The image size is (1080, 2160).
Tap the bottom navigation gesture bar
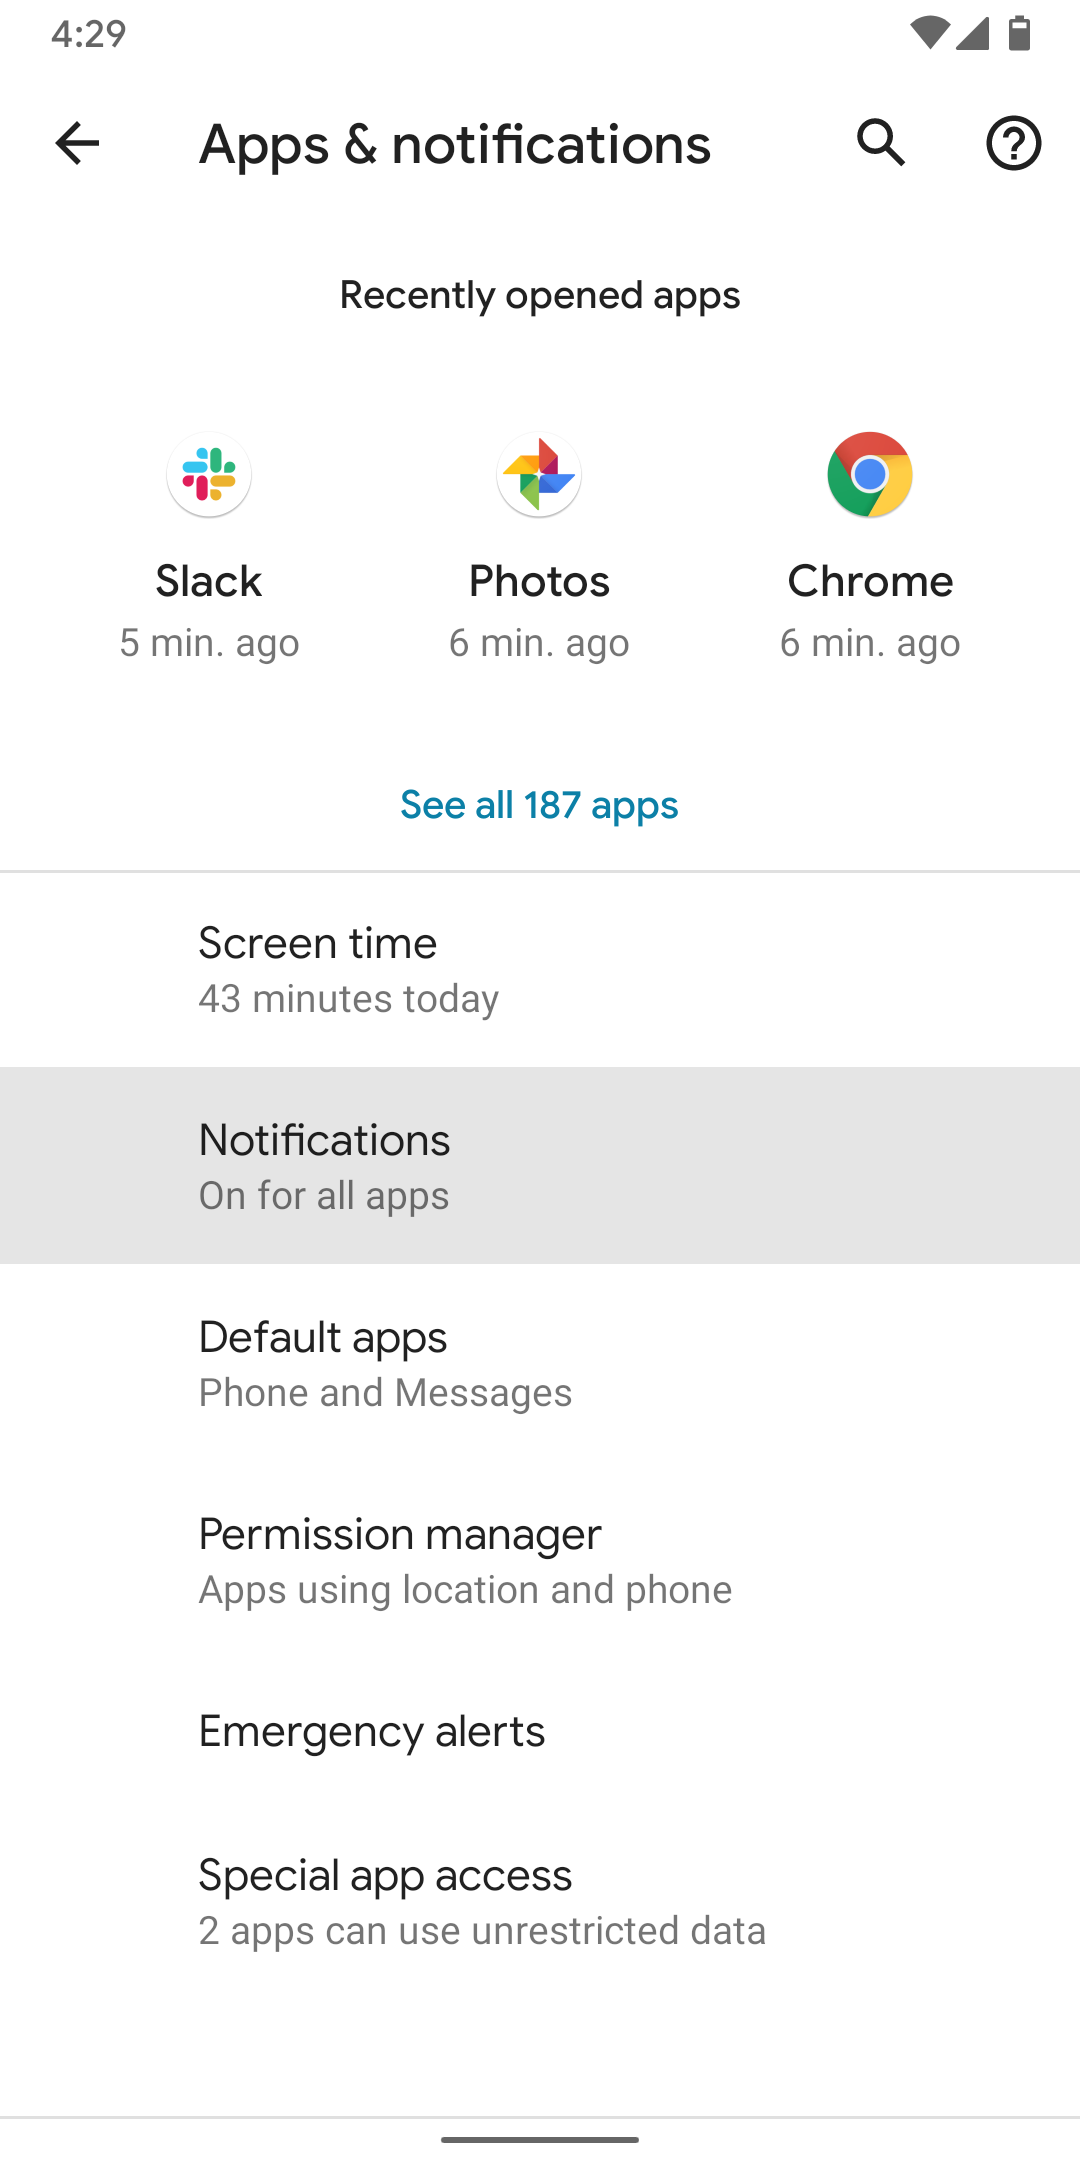(x=540, y=2139)
